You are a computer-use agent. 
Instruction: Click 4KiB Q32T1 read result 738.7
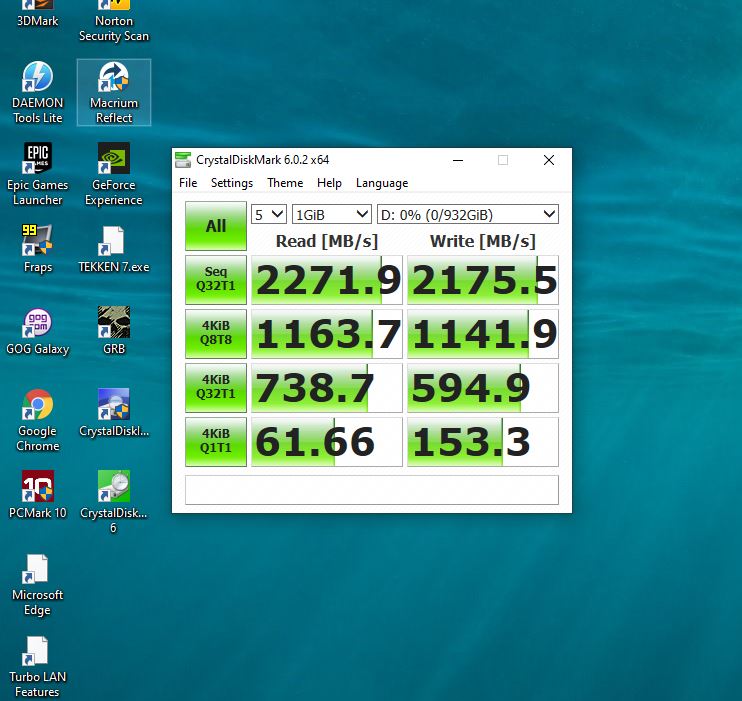coord(327,388)
